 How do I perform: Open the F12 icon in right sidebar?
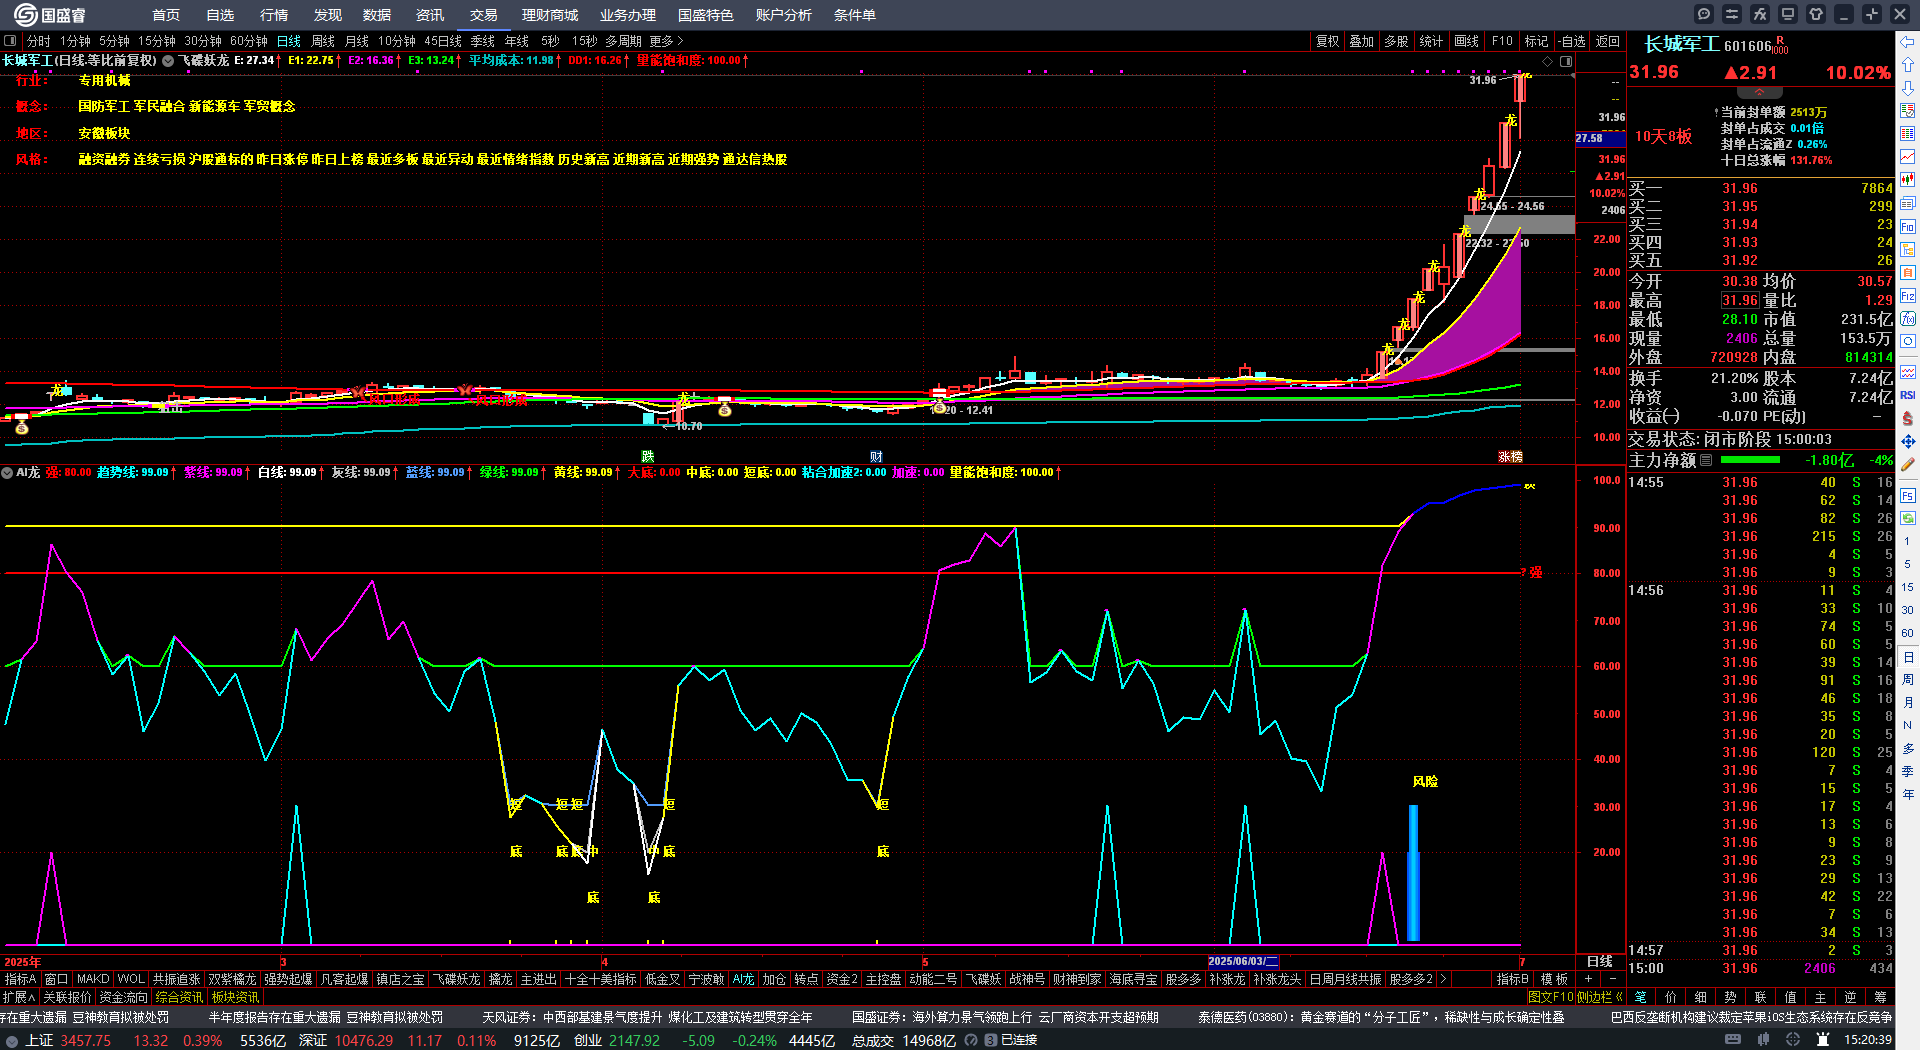coord(1908,296)
